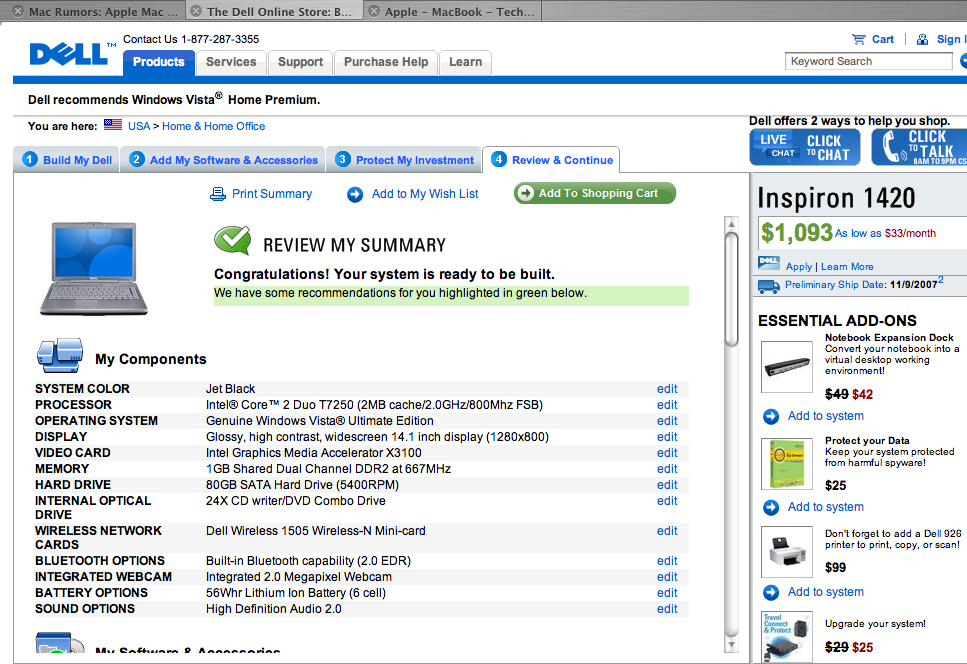Edit the Operating System selection
The height and width of the screenshot is (664, 967).
click(667, 421)
